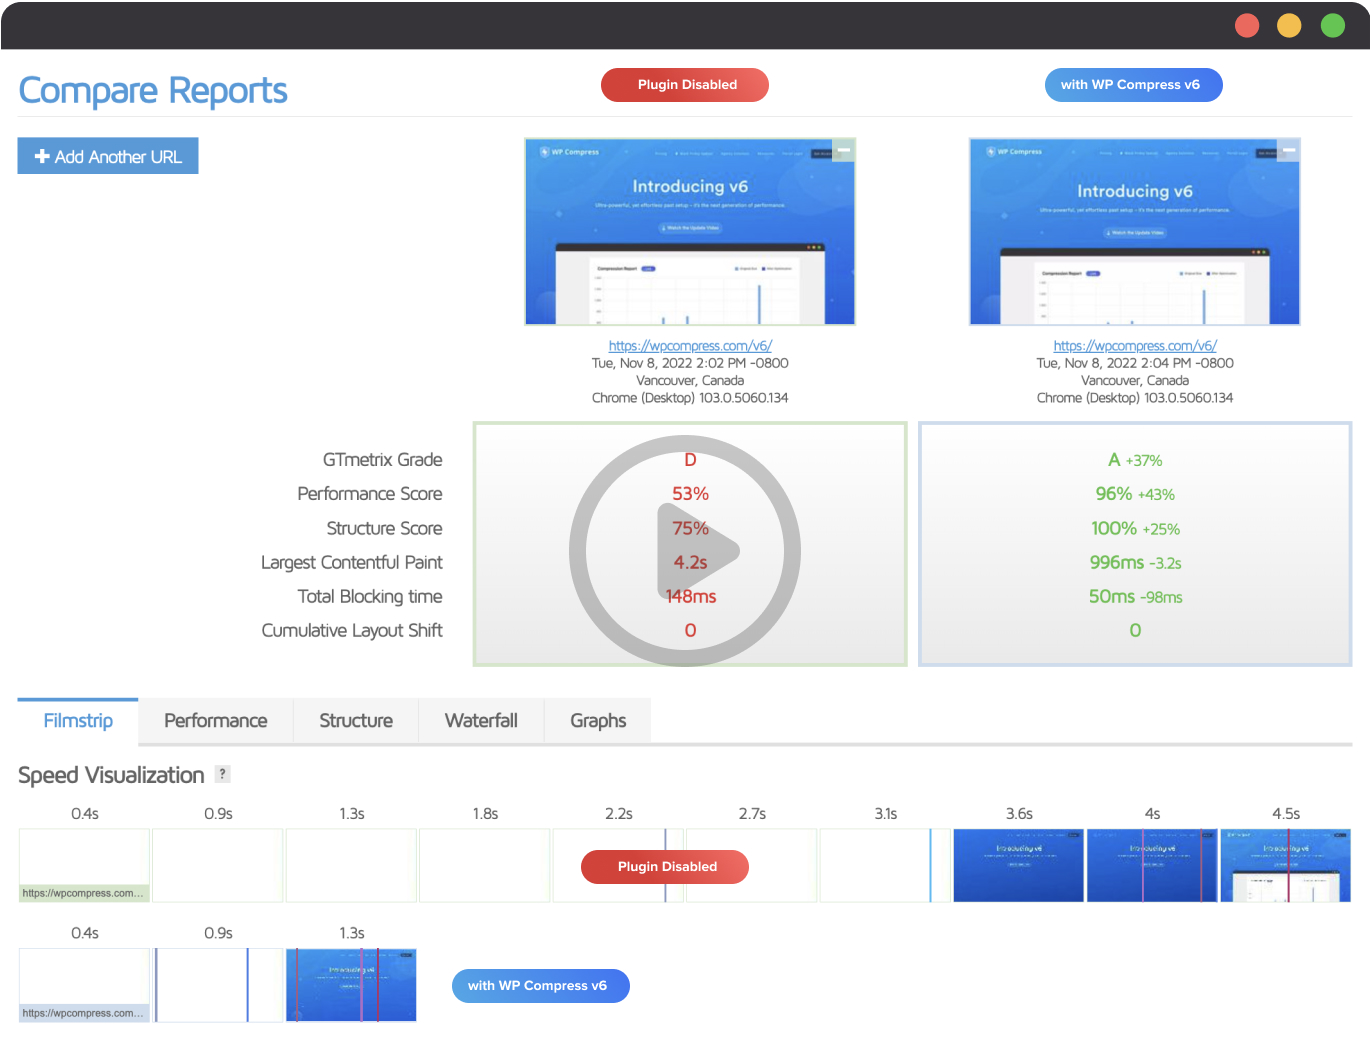Open the wpcompress.com/v6 link under the Plugin Disabled screenshot

690,346
